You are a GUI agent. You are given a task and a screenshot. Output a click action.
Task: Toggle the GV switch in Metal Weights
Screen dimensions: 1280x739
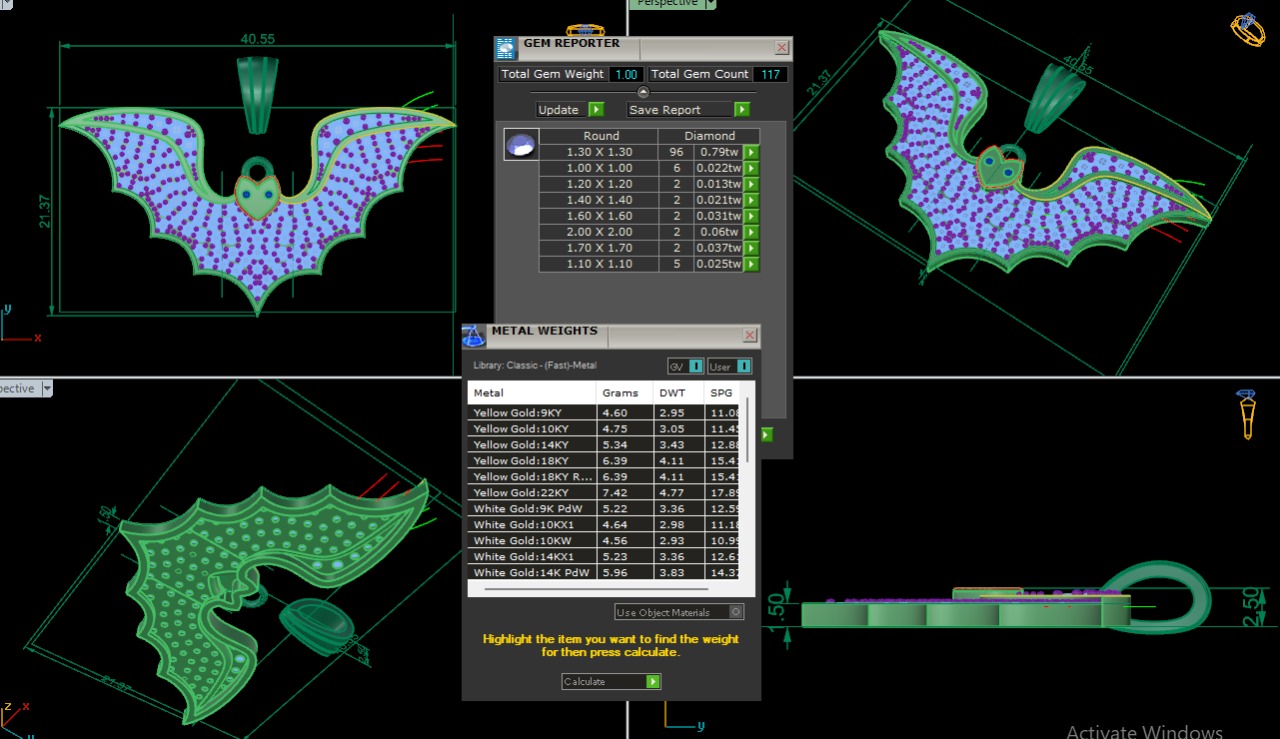pyautogui.click(x=696, y=366)
